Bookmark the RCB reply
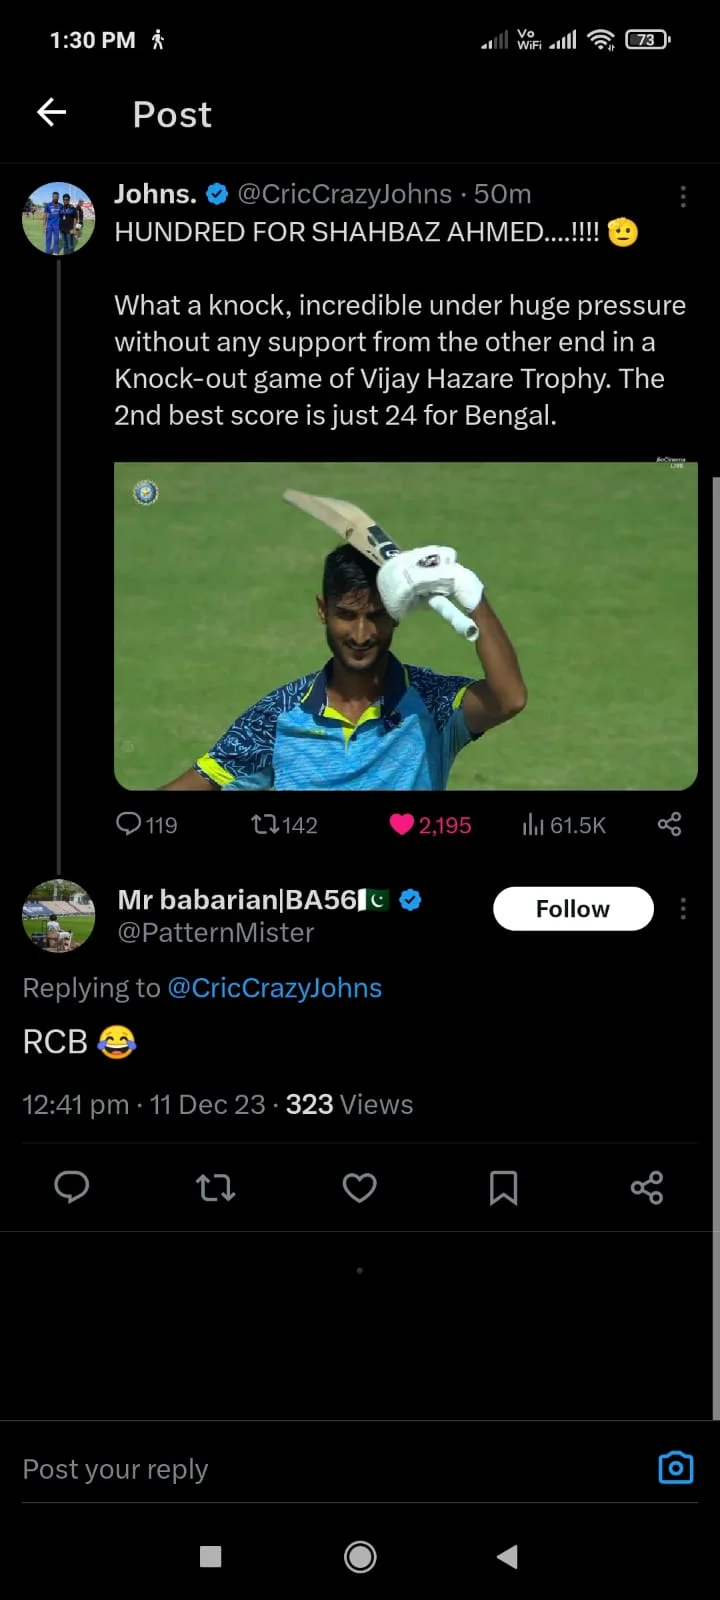 (503, 1187)
